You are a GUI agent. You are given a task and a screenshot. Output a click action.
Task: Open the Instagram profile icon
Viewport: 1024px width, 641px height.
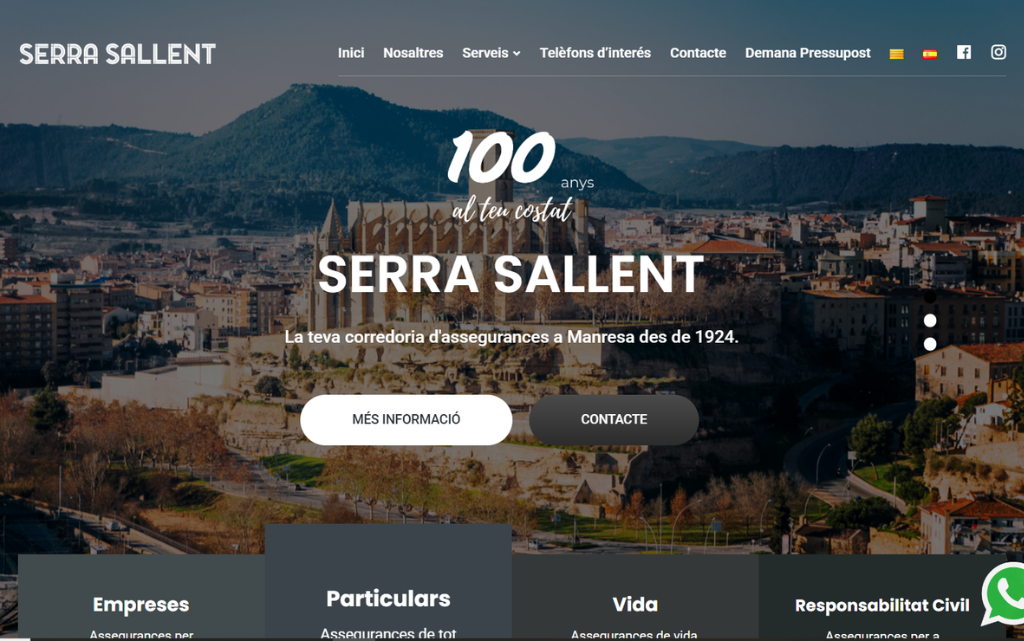[998, 52]
